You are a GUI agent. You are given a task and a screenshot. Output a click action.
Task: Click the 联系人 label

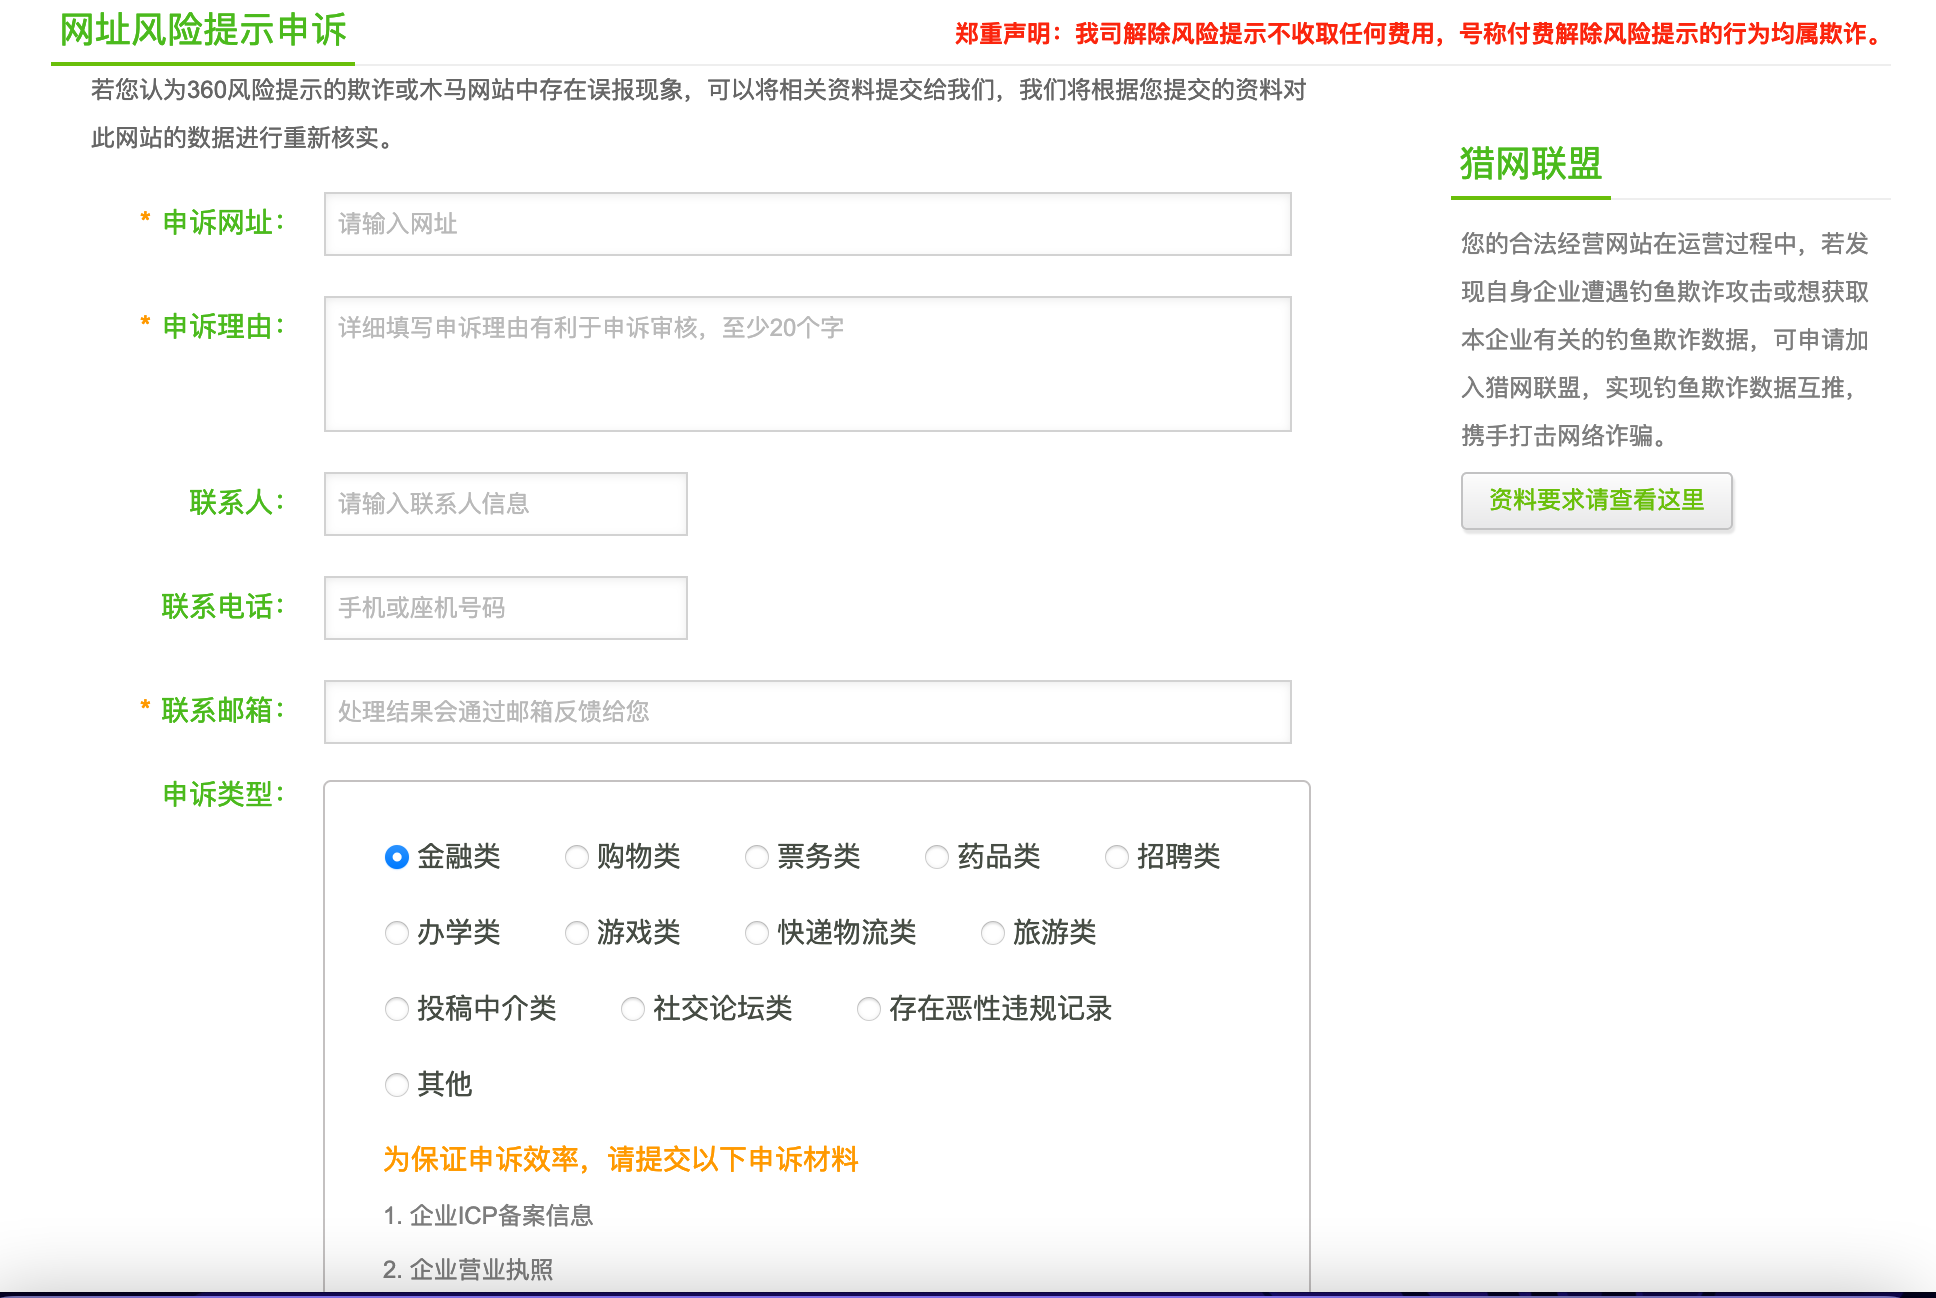tap(238, 503)
